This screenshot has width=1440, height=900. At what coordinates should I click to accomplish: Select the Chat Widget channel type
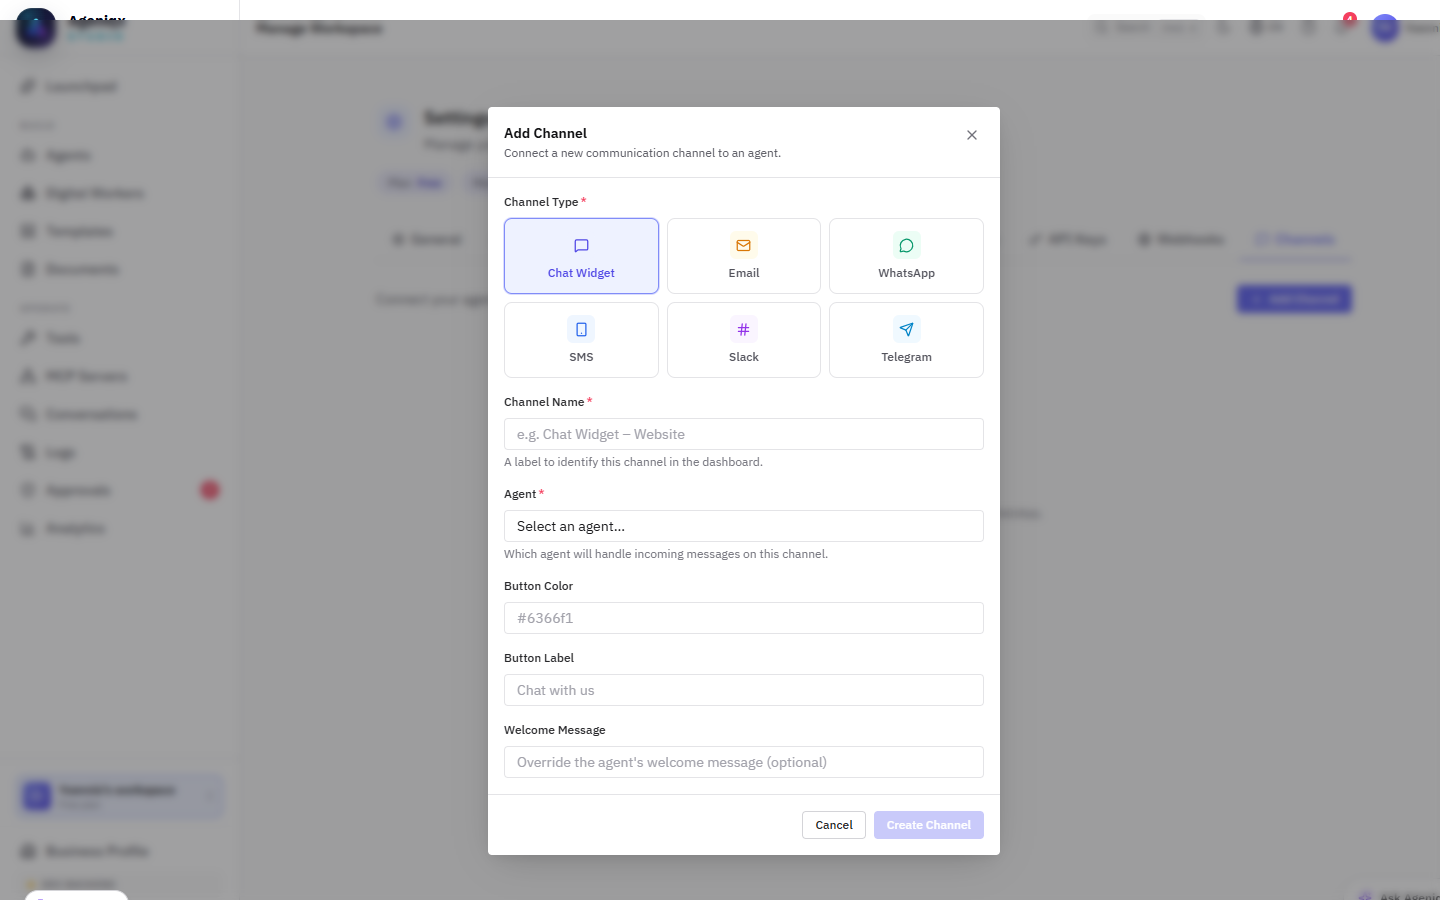point(581,256)
